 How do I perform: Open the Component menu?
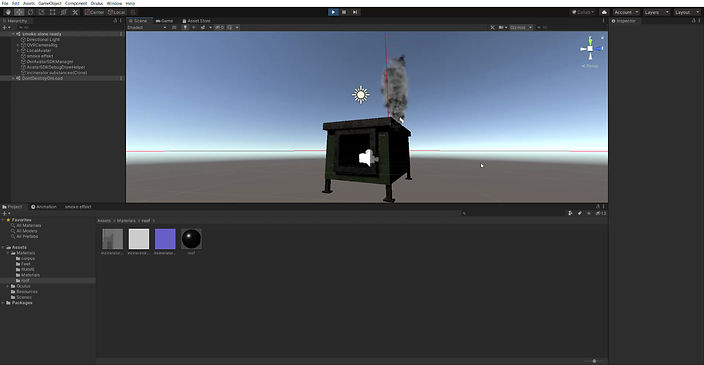(x=76, y=3)
